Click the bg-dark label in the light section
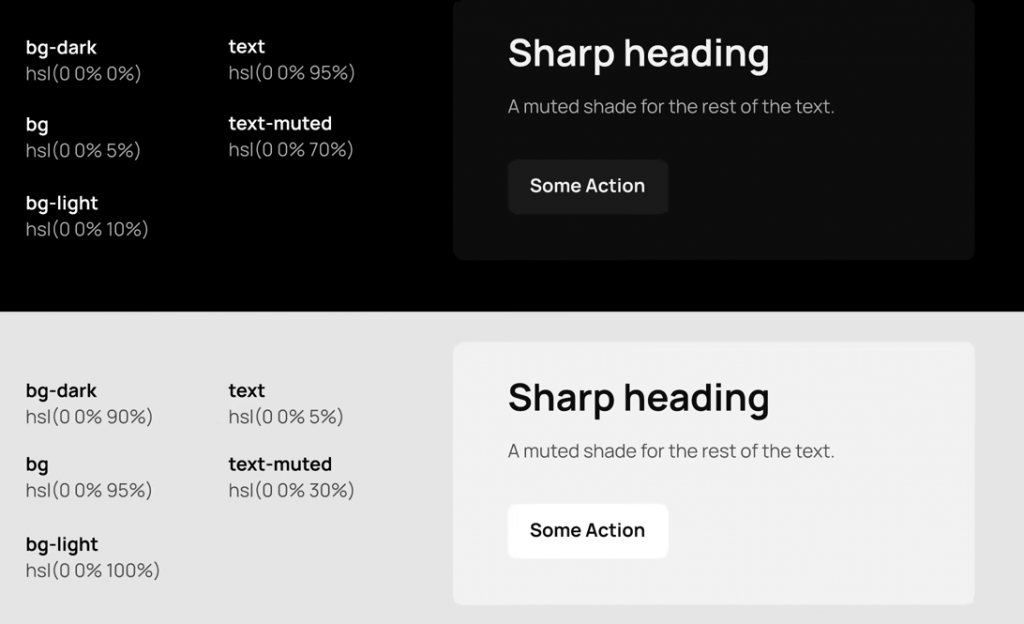This screenshot has height=624, width=1024. pos(61,391)
